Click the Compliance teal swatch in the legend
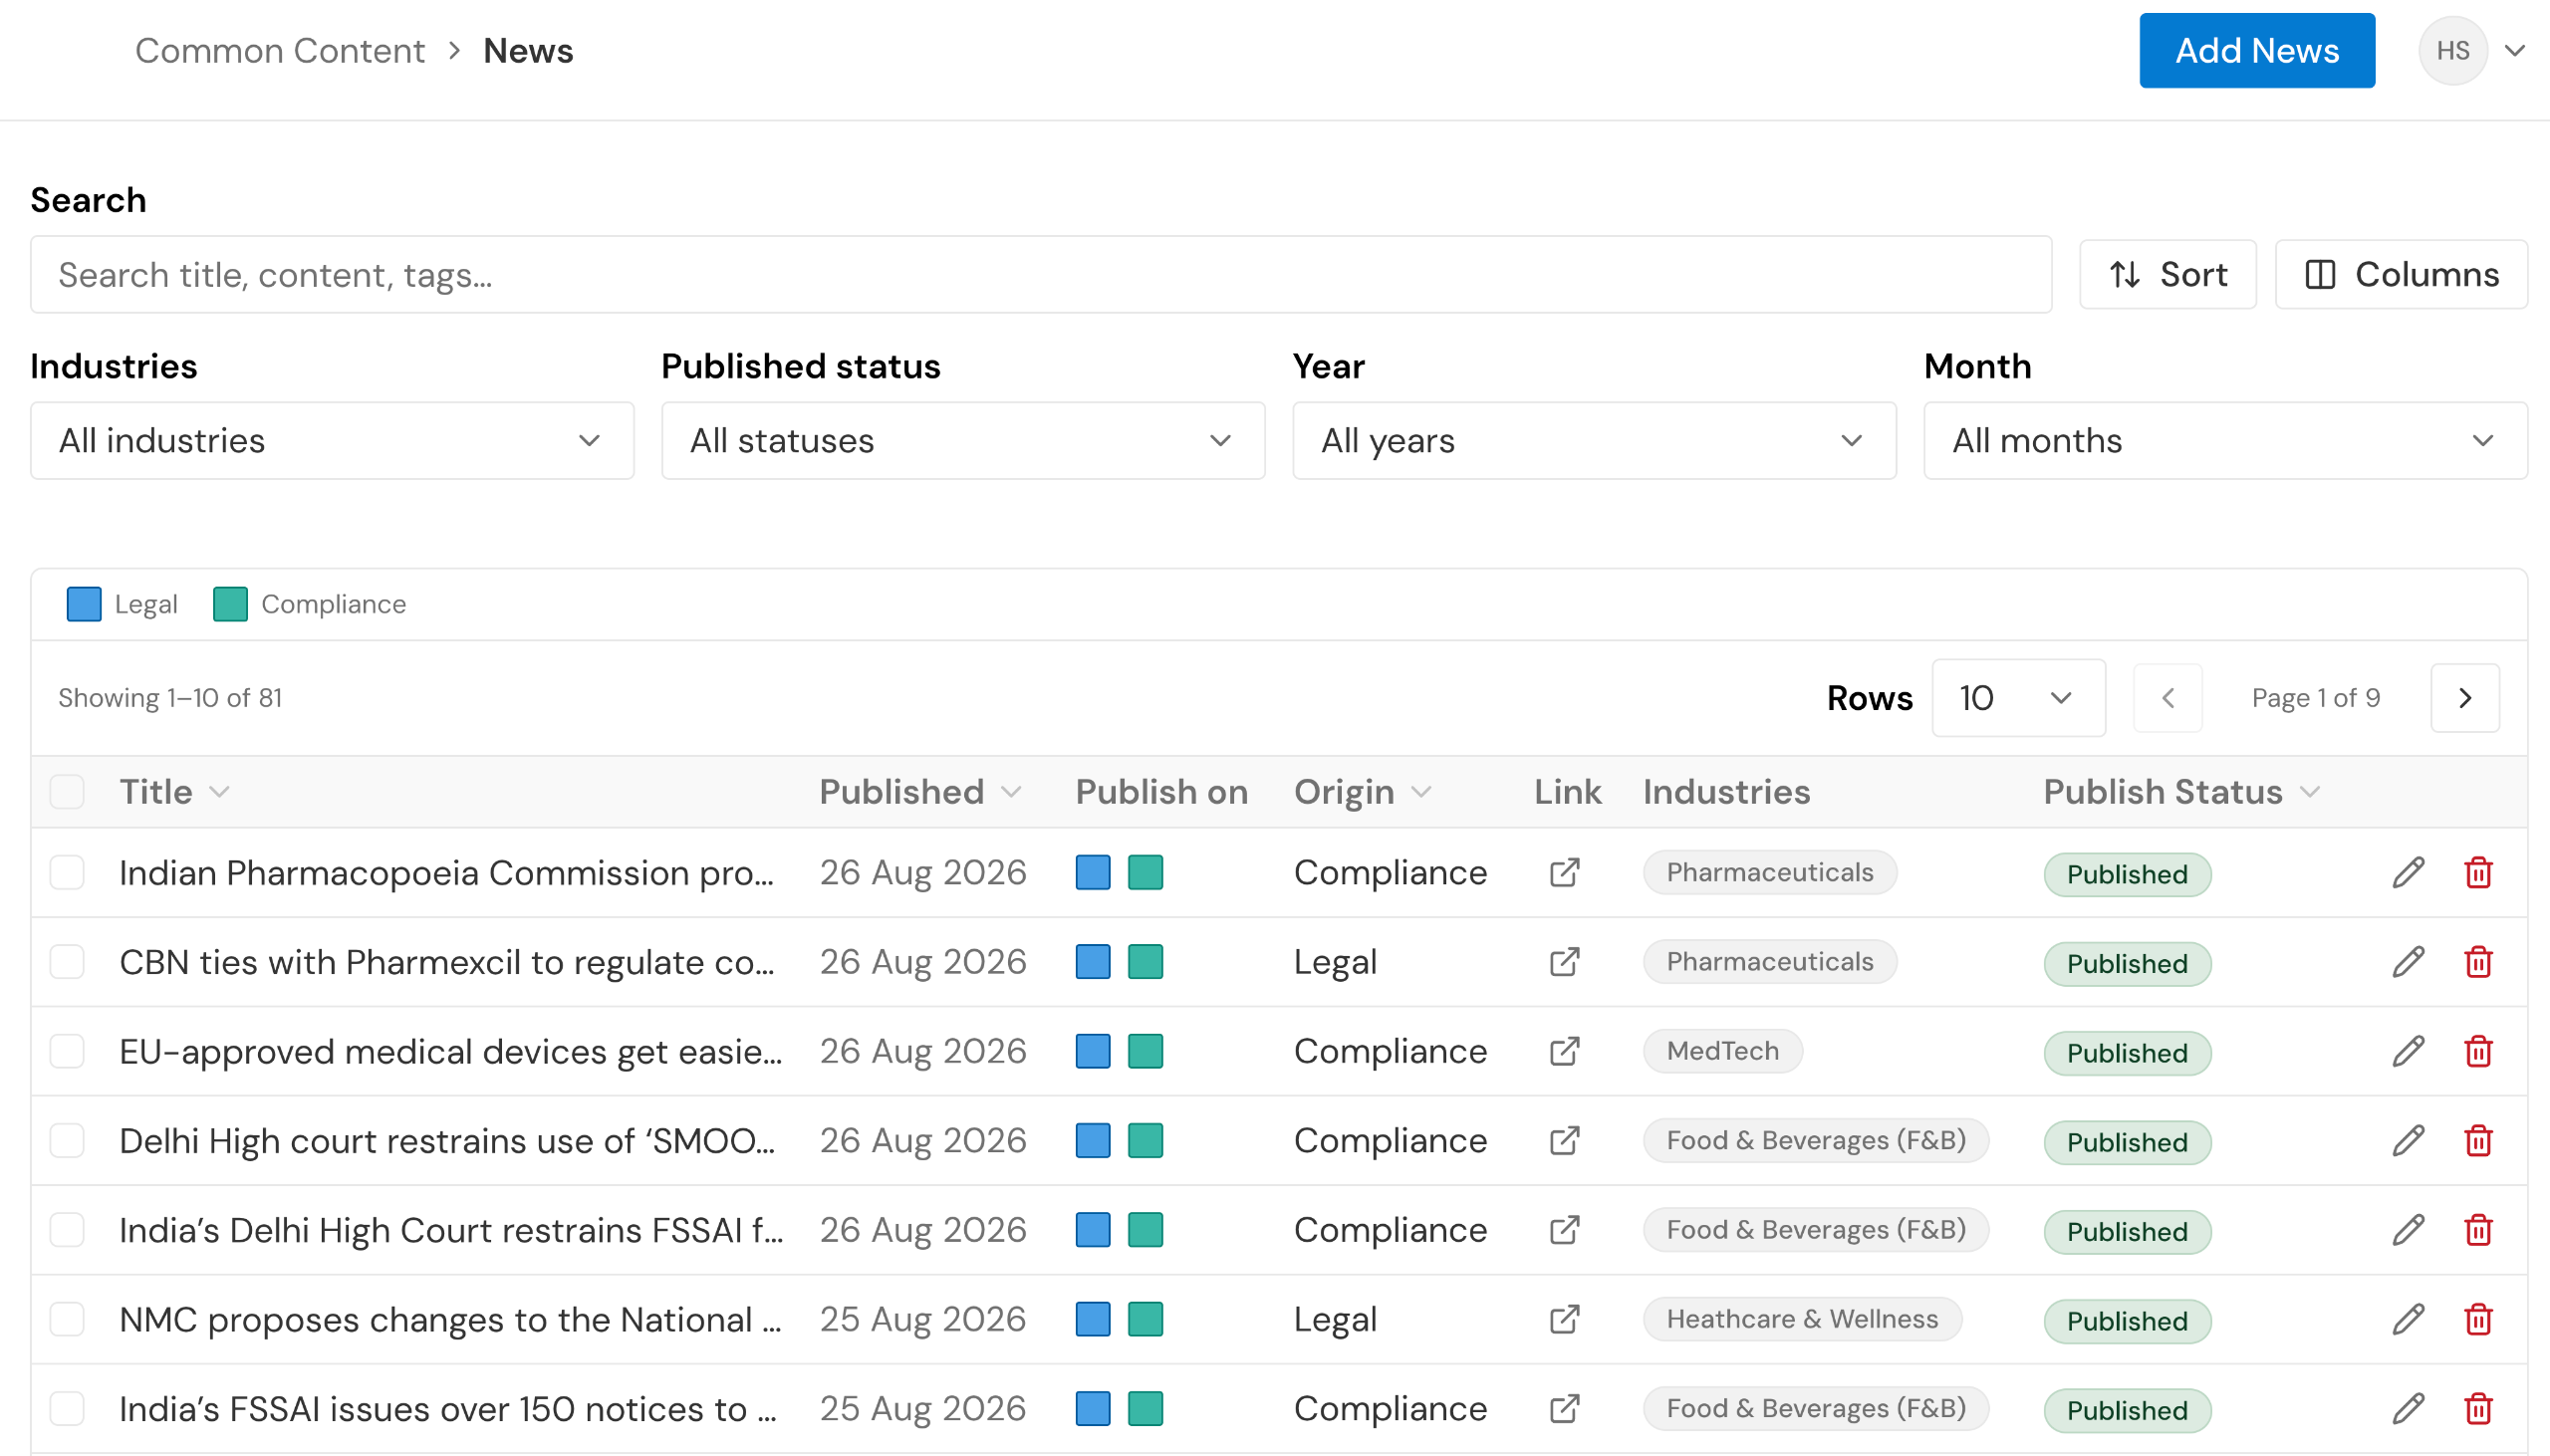 (230, 604)
